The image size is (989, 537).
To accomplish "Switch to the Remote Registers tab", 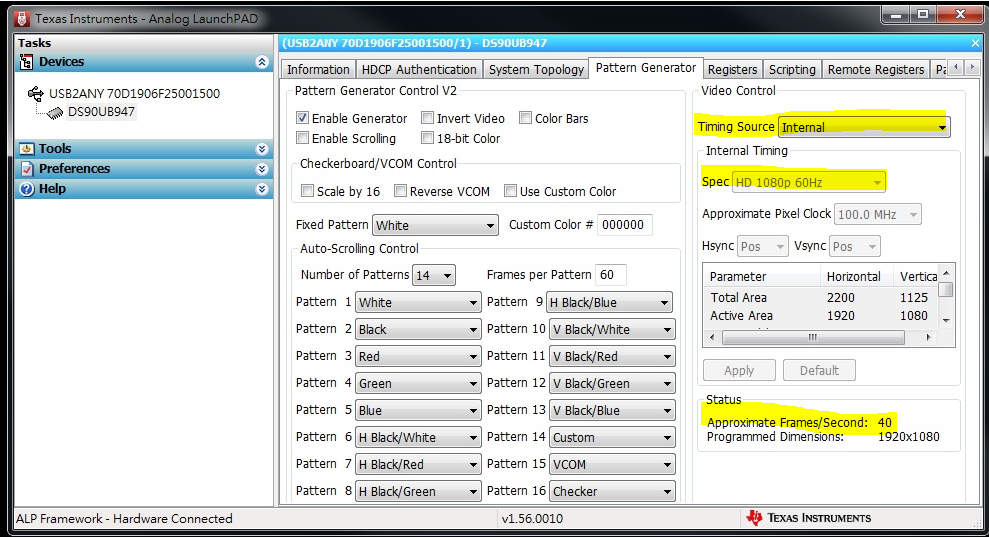I will tap(875, 69).
